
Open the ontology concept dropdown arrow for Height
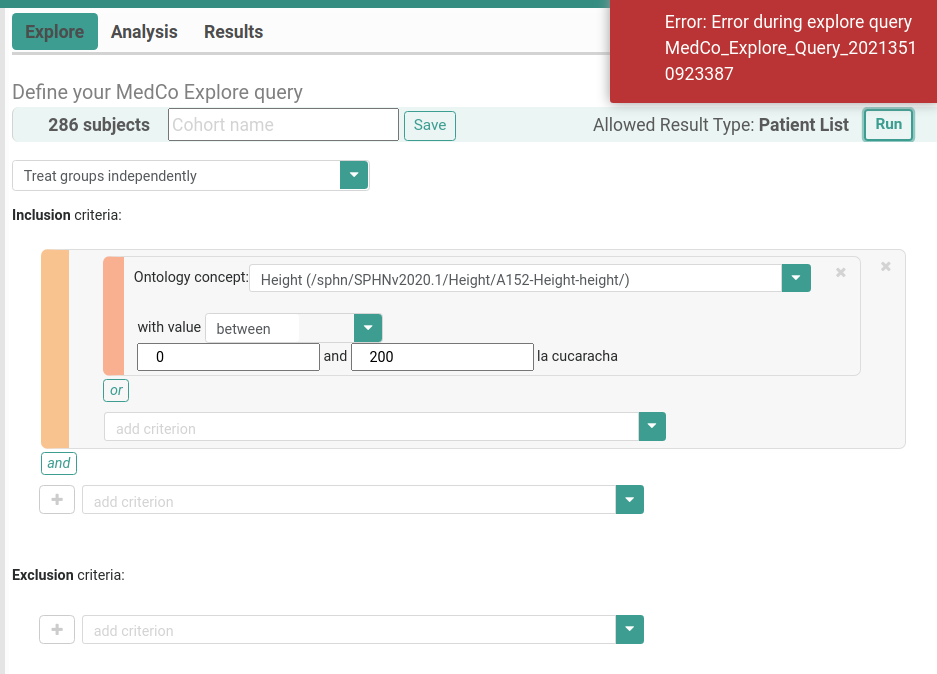click(x=795, y=278)
